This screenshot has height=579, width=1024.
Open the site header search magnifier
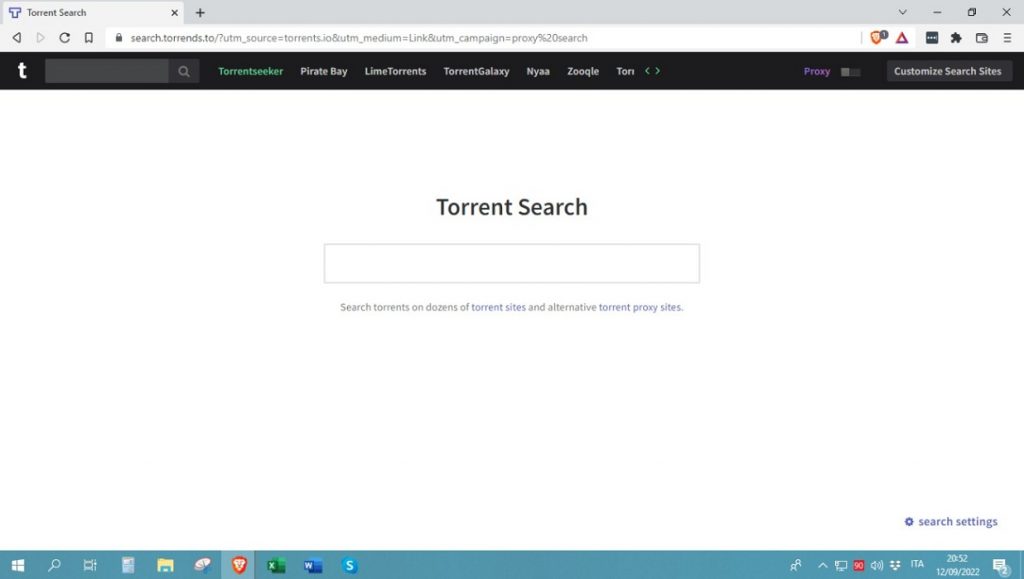point(184,71)
